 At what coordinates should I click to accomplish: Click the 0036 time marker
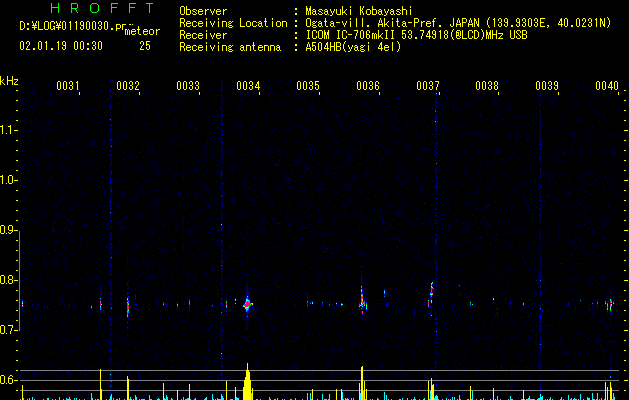click(x=368, y=85)
